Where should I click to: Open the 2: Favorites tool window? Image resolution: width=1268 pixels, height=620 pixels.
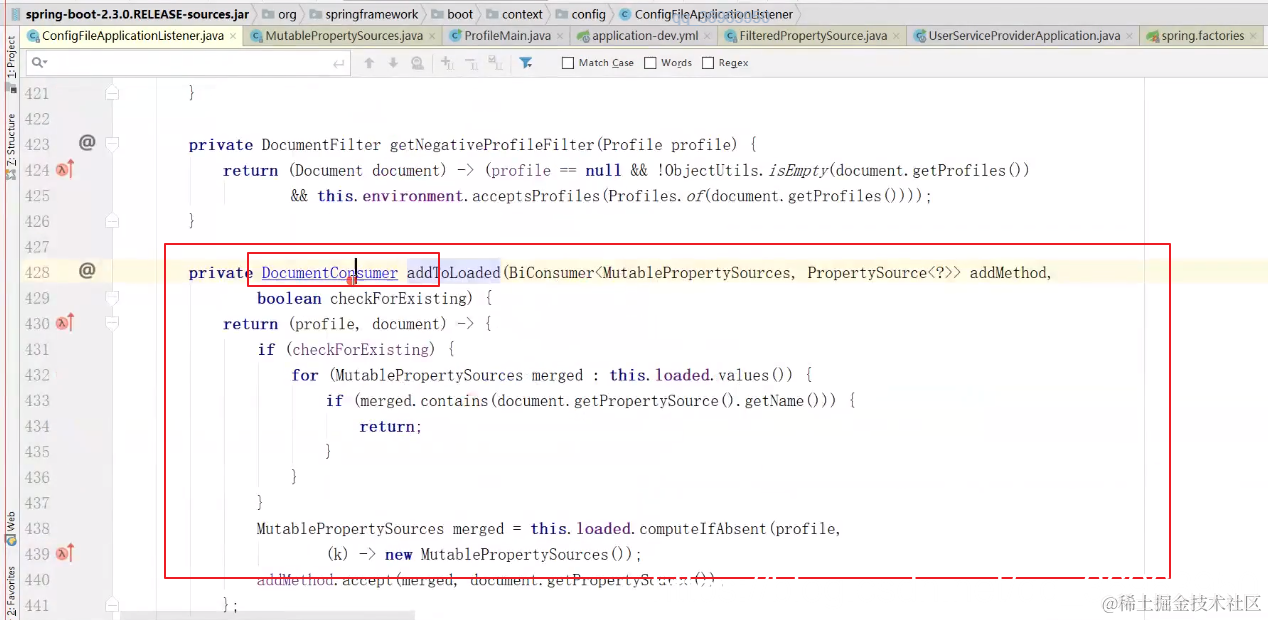pyautogui.click(x=10, y=591)
